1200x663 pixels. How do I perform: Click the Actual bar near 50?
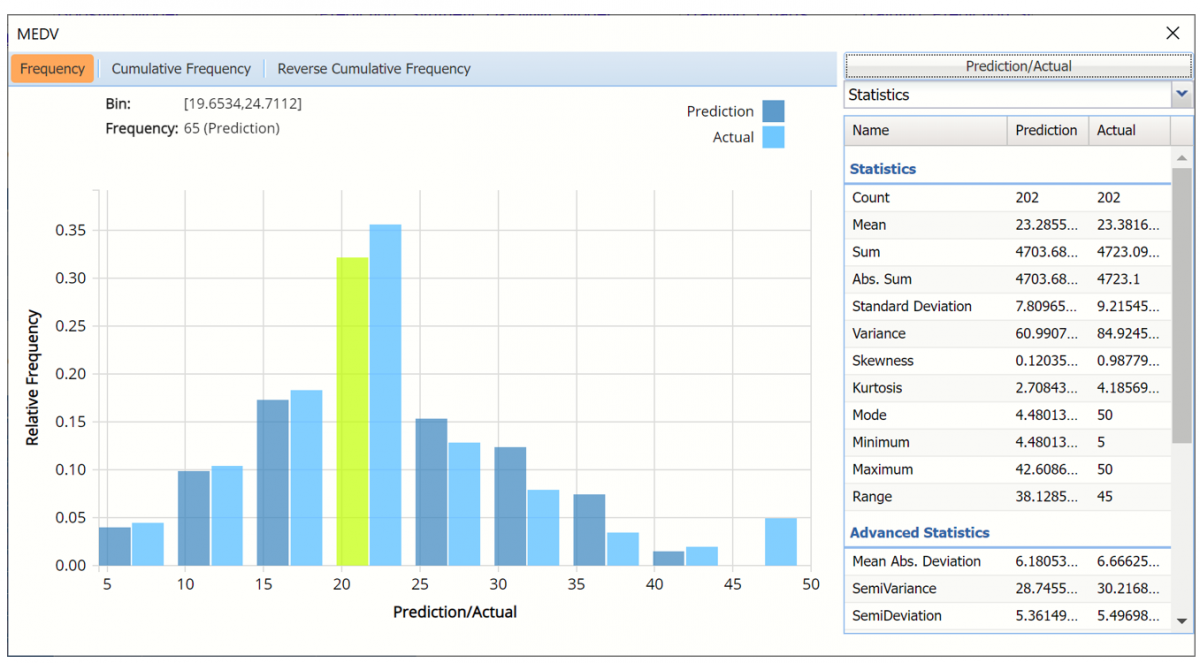tap(781, 541)
